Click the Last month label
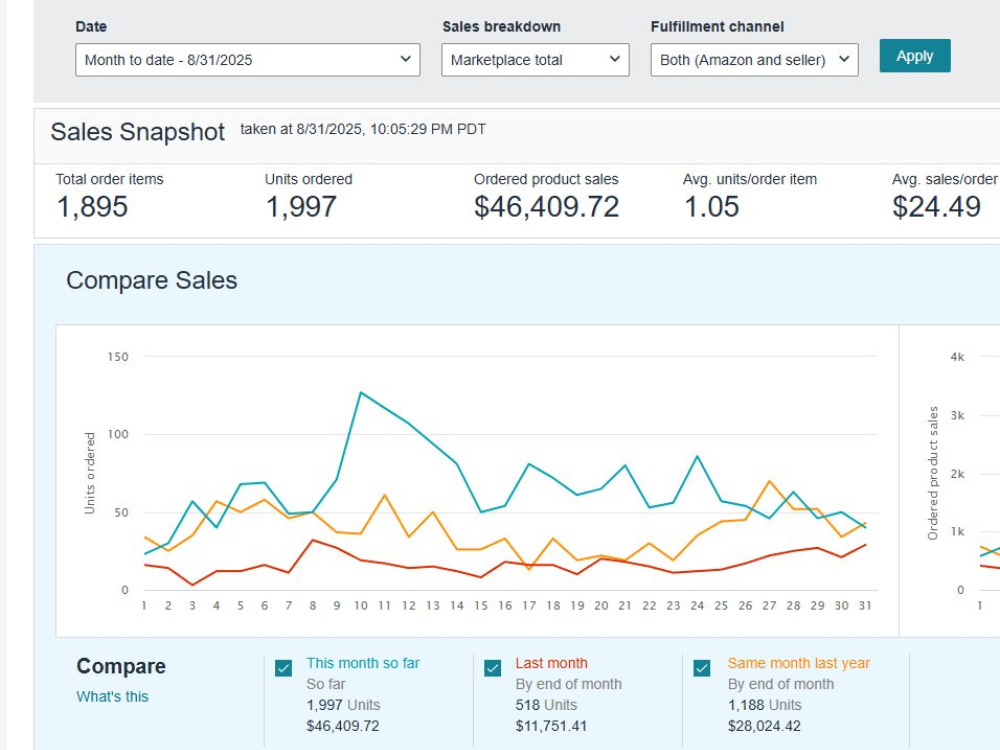The width and height of the screenshot is (1000, 750). click(552, 663)
